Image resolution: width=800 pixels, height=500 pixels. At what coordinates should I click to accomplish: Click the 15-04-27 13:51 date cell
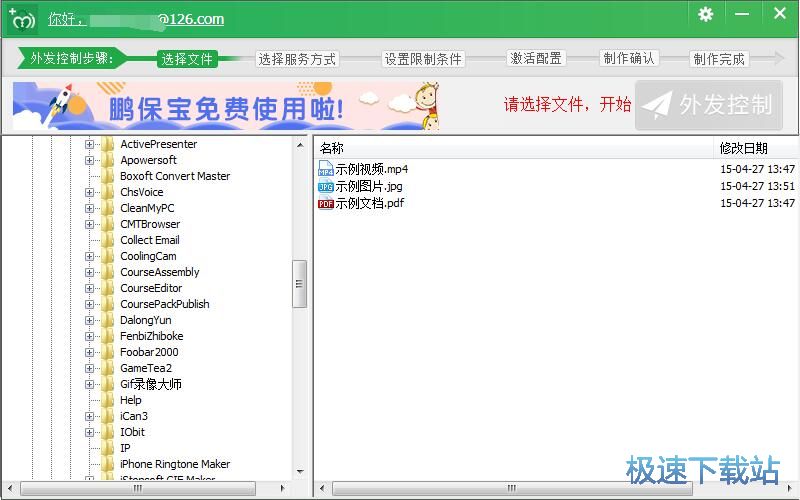click(758, 186)
